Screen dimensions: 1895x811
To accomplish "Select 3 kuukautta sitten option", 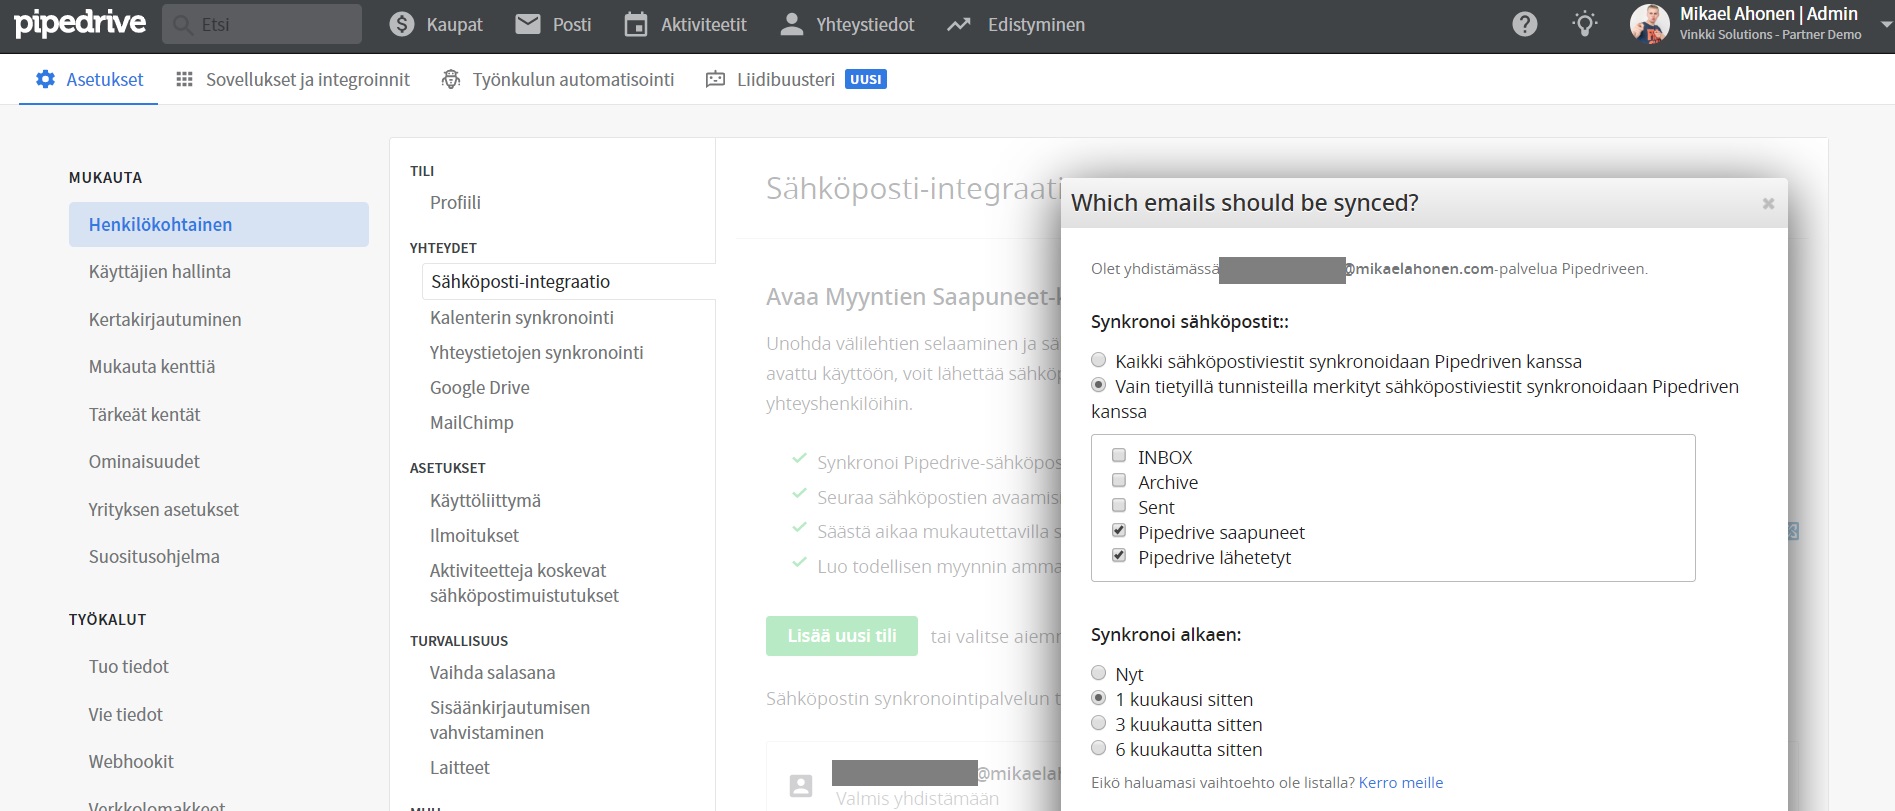I will click(1098, 723).
